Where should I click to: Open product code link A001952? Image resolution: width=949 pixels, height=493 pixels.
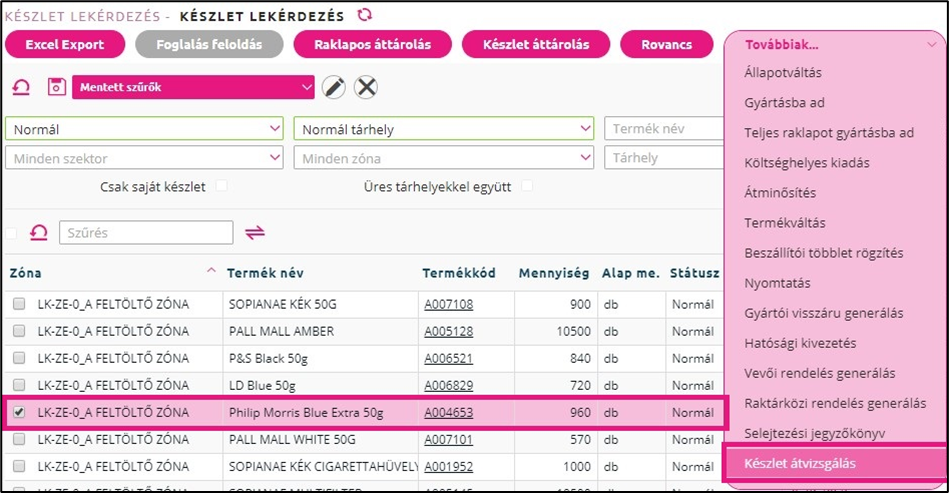pyautogui.click(x=448, y=467)
